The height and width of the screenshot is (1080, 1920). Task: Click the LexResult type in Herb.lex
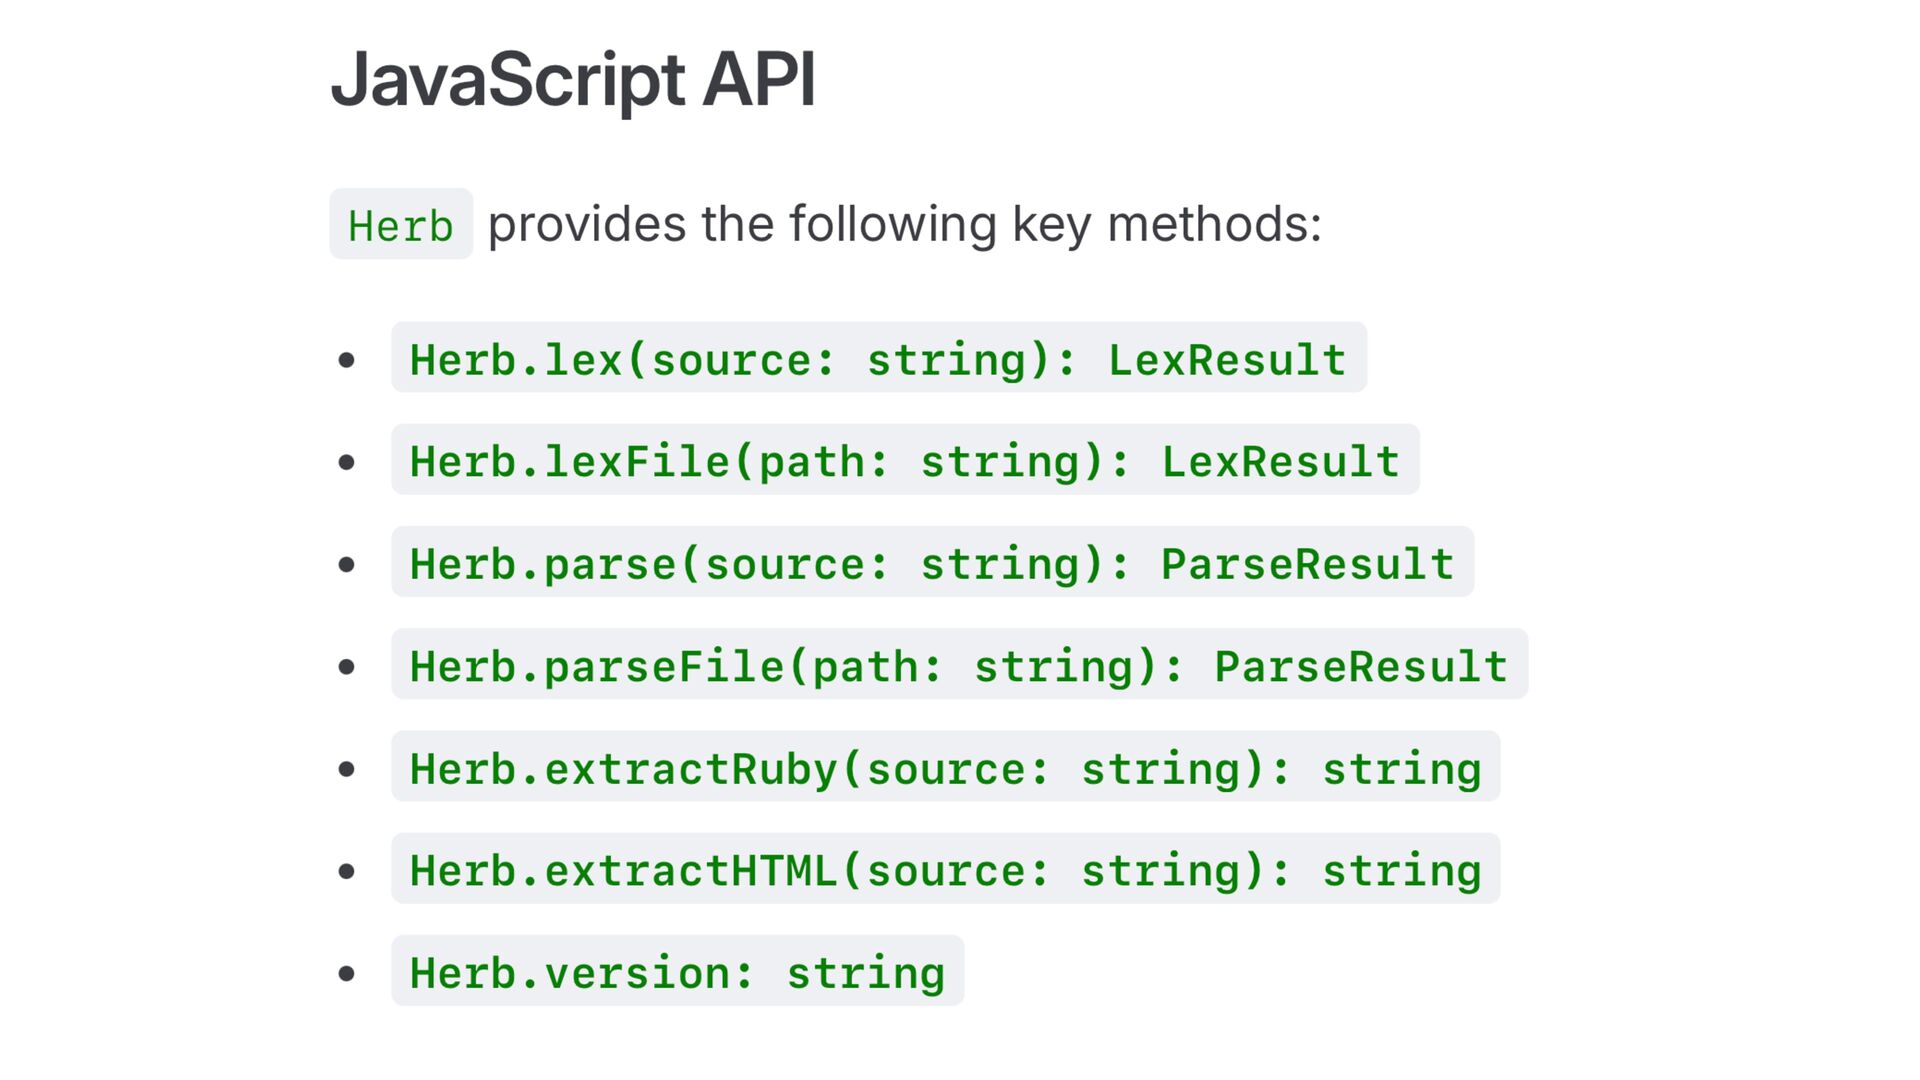[1227, 359]
